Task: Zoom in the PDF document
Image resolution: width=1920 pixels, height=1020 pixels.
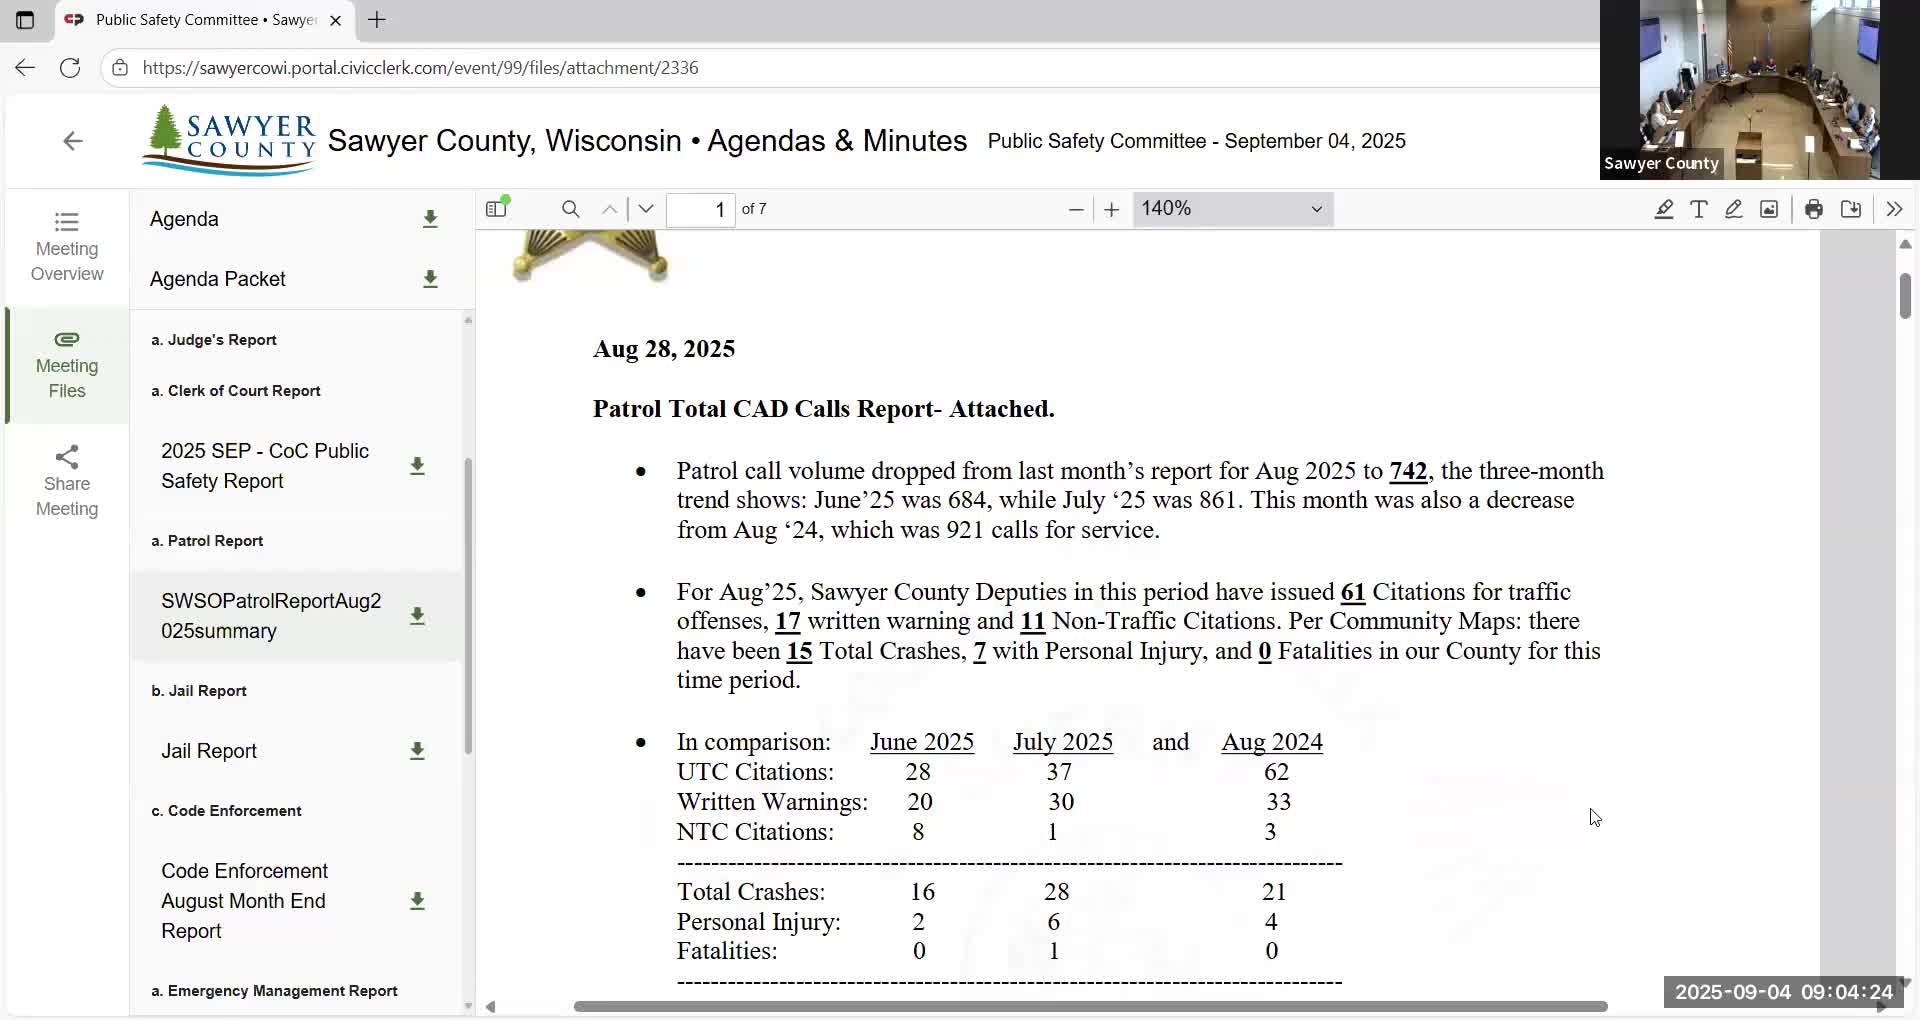Action: (1111, 209)
